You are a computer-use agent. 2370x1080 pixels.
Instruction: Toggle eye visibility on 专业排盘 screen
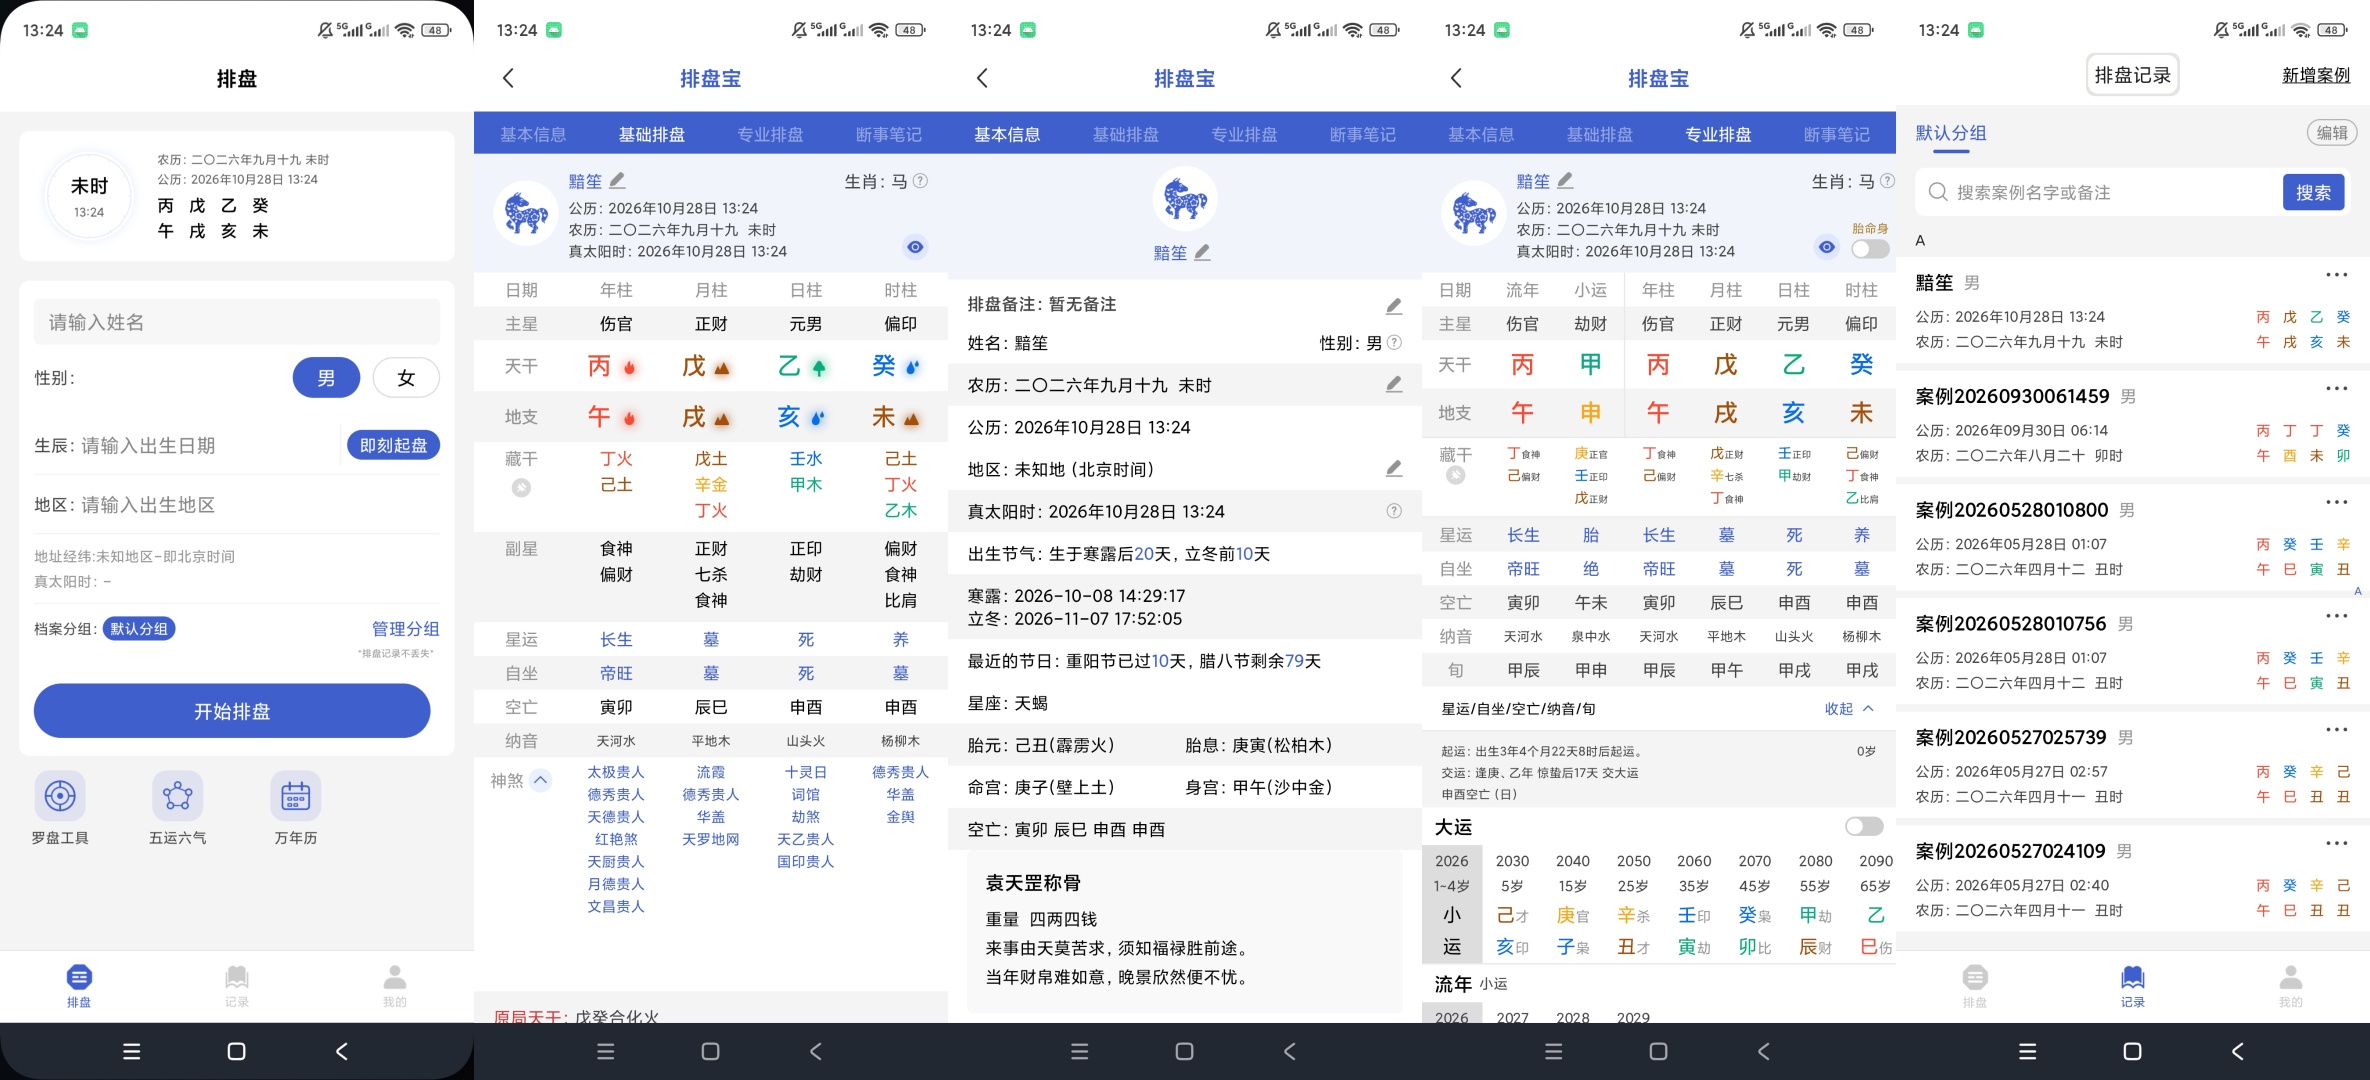1827,247
